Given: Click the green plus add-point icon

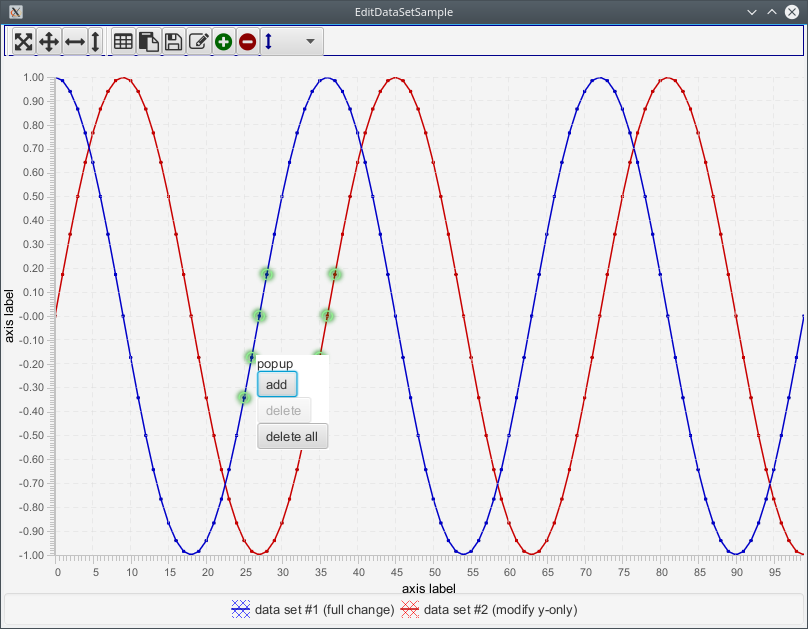Looking at the screenshot, I should pos(223,42).
